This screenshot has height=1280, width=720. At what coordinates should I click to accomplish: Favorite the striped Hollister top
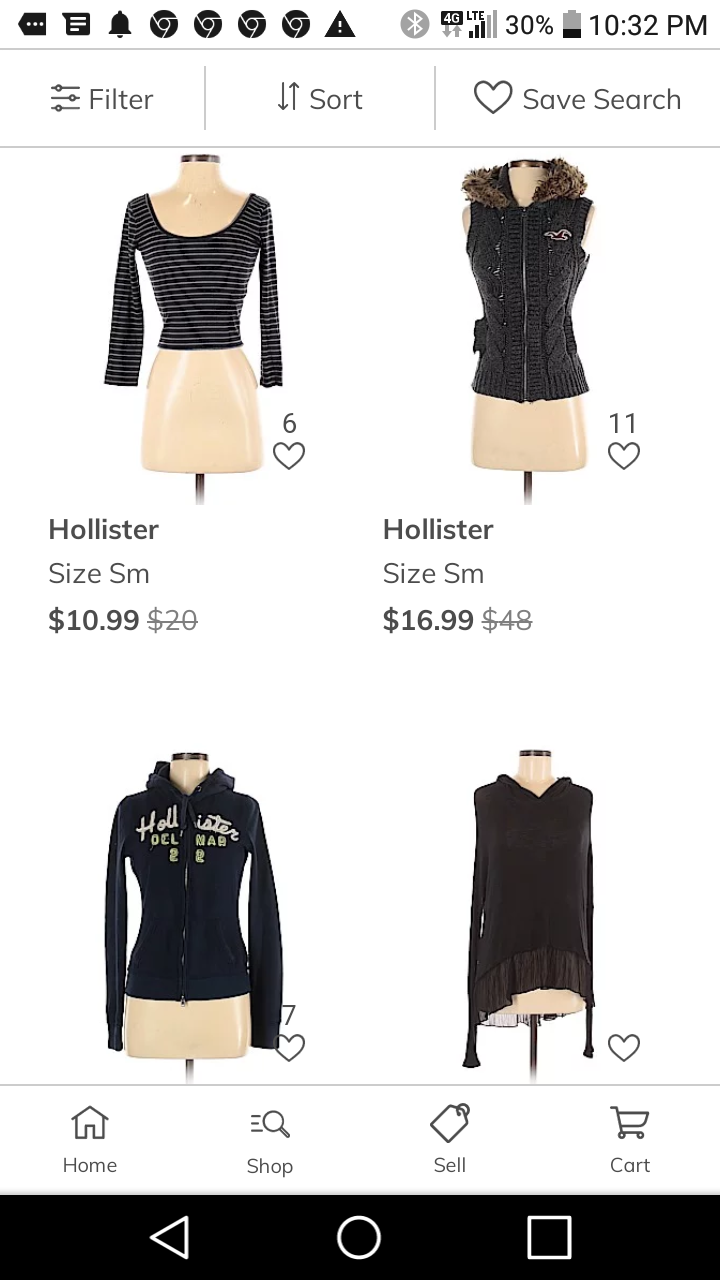click(289, 456)
